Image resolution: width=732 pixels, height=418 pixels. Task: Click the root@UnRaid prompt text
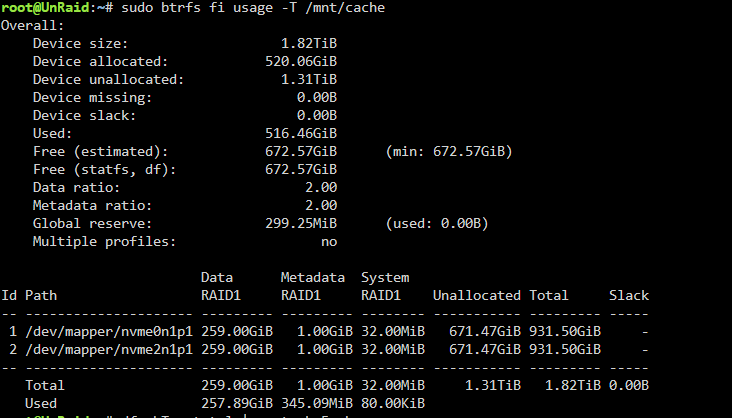pyautogui.click(x=47, y=8)
